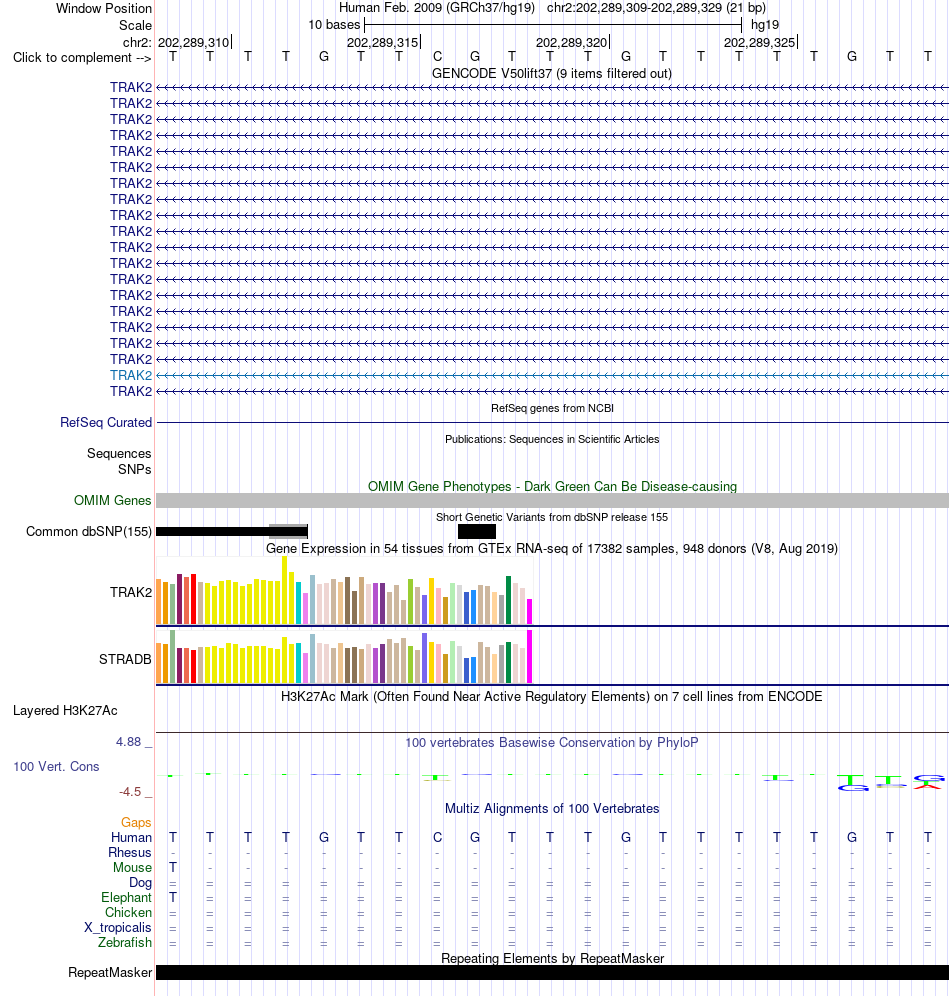
Task: Click the gray OMIM Genes item bar
Action: tap(552, 501)
